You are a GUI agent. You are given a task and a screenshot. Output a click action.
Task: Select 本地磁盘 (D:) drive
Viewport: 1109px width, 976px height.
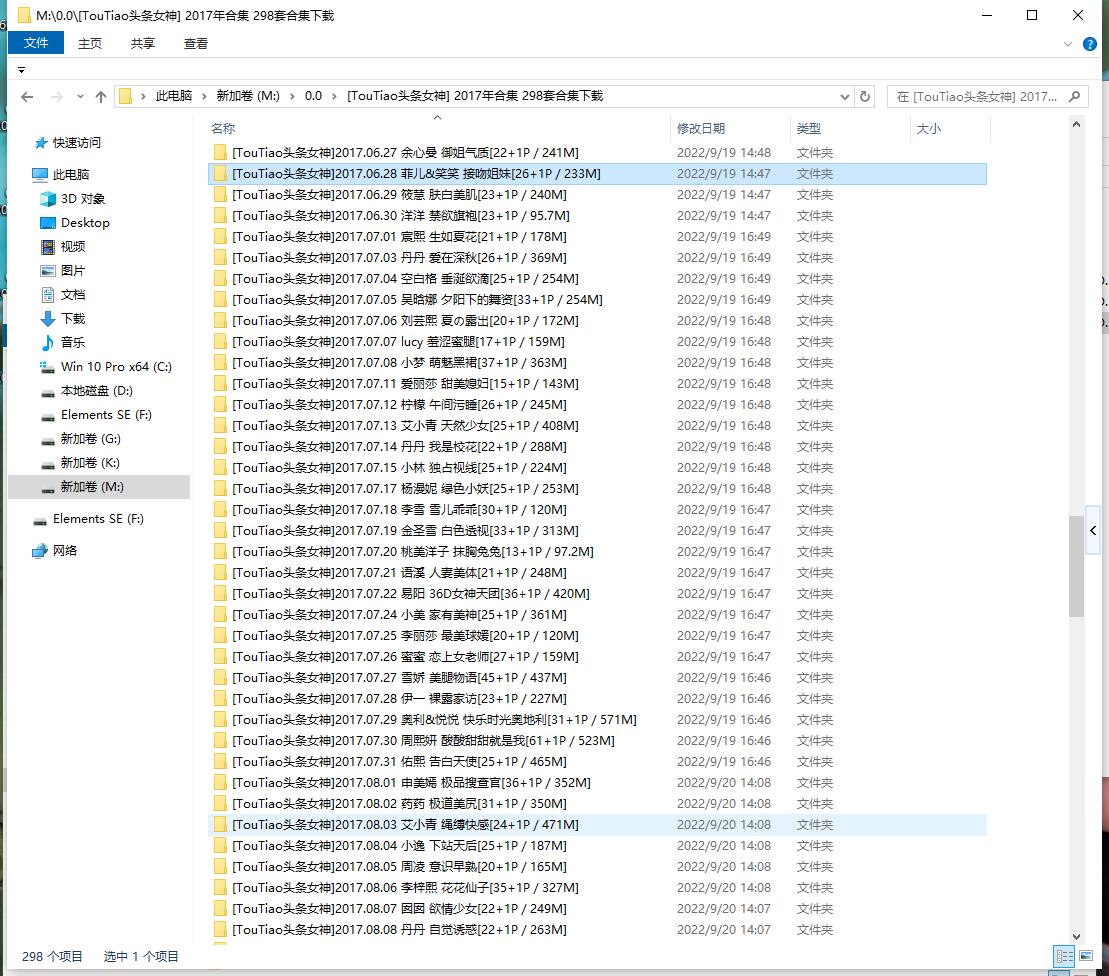tap(96, 390)
